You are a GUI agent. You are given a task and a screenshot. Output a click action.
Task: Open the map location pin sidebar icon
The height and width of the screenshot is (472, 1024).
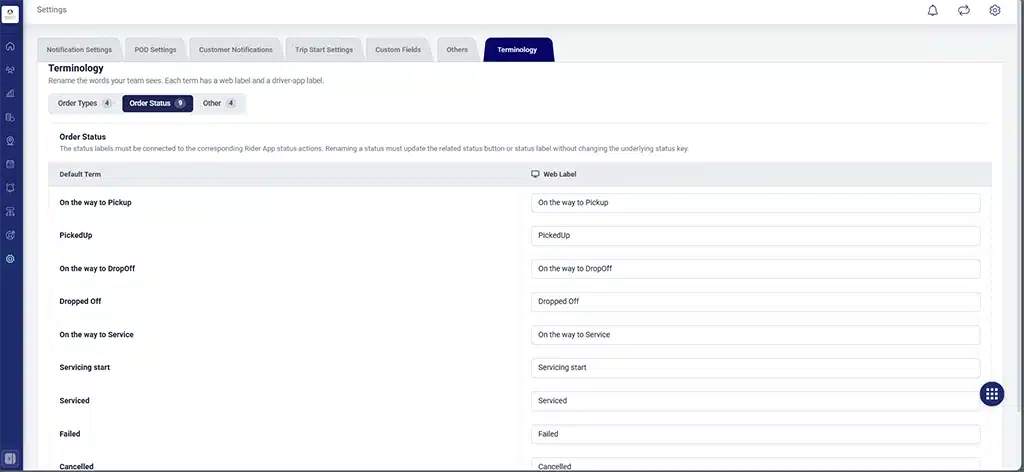click(10, 141)
